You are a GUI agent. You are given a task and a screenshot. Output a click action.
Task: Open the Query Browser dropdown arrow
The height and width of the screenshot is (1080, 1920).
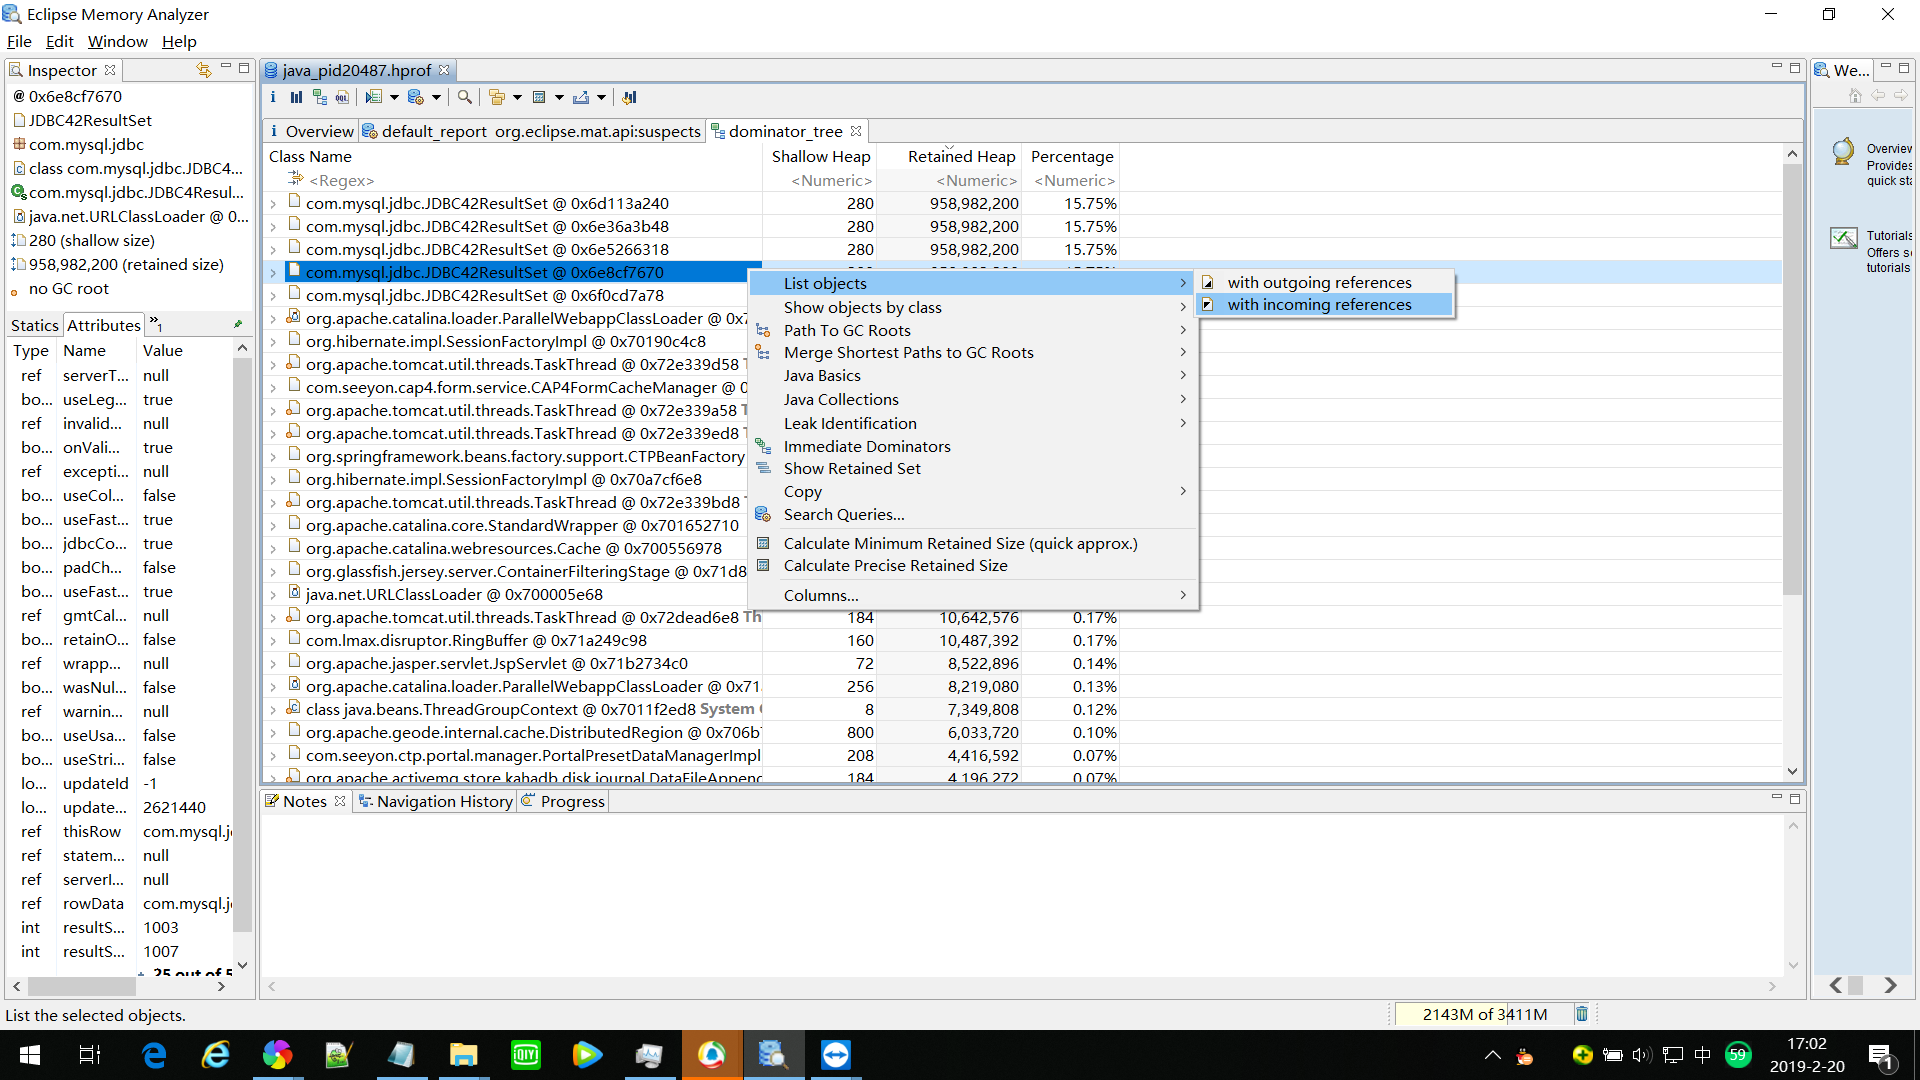point(394,97)
